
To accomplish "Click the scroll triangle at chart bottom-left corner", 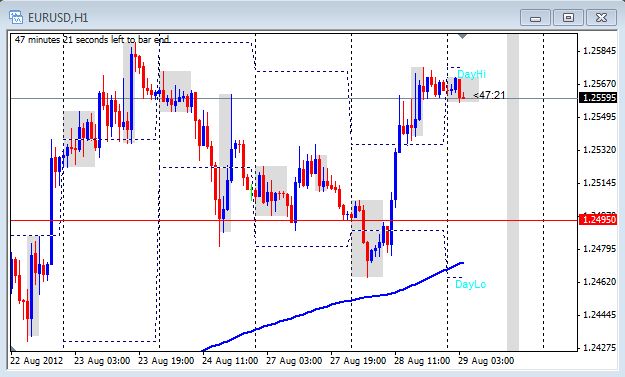I will pos(14,348).
